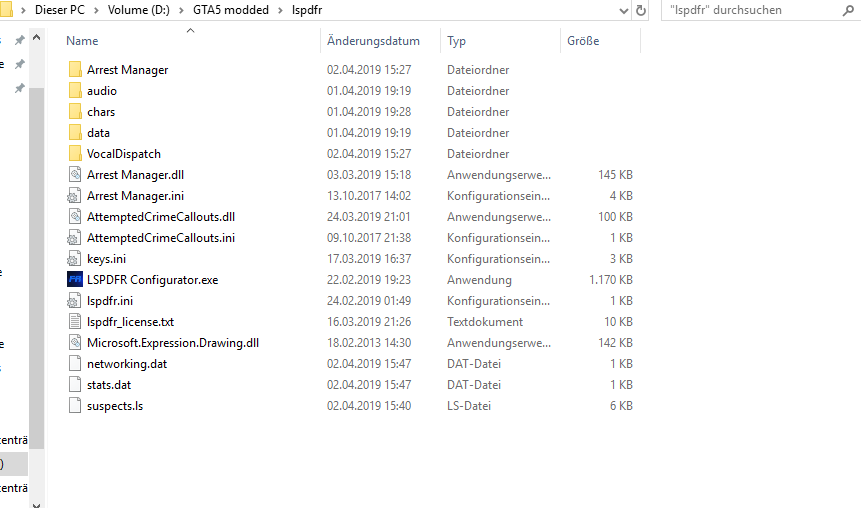Viewport: 861px width, 508px height.
Task: Select the file name lspdfr.ini
Action: (x=110, y=300)
